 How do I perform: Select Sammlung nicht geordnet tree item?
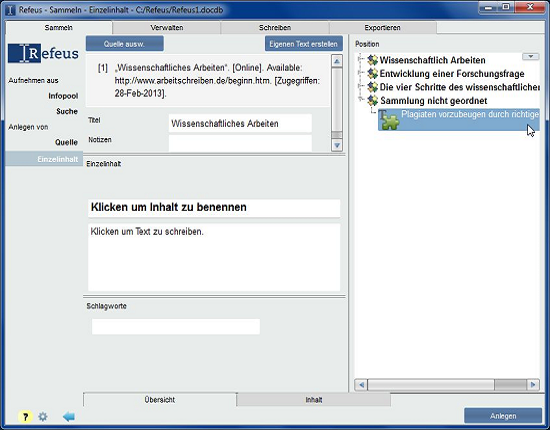[434, 101]
